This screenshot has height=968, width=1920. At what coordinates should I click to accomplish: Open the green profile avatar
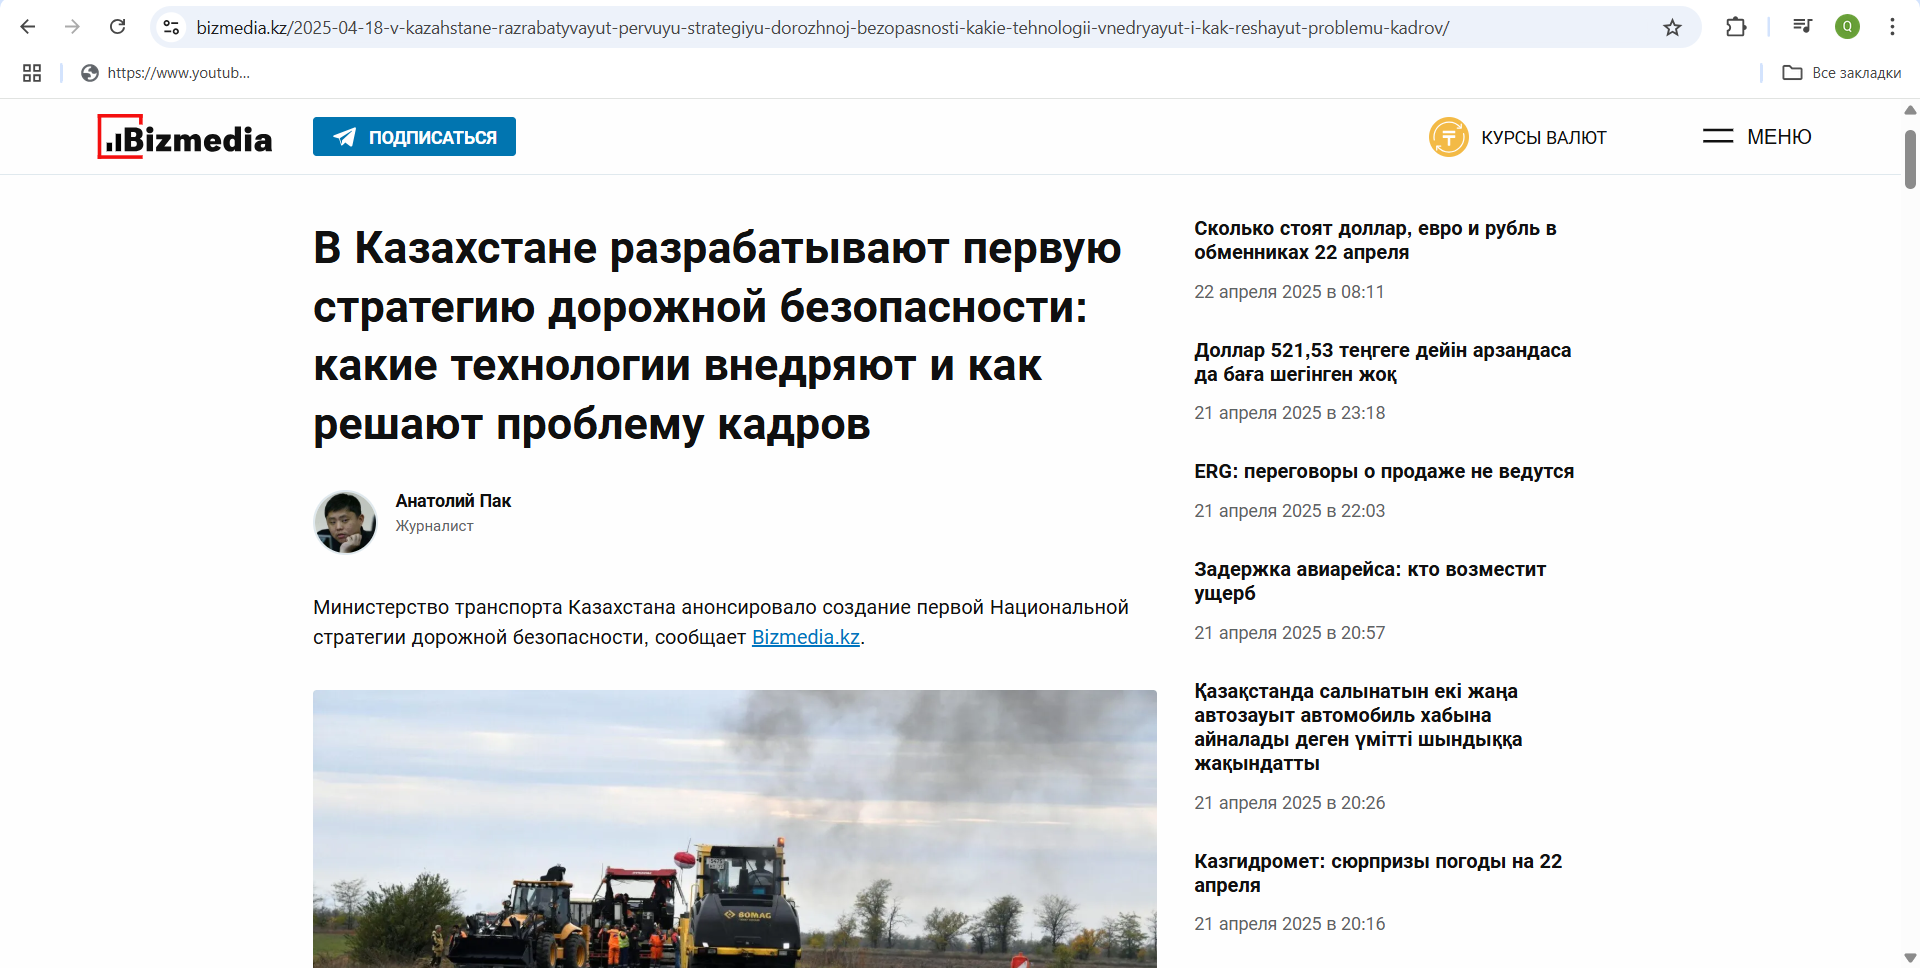click(1847, 27)
